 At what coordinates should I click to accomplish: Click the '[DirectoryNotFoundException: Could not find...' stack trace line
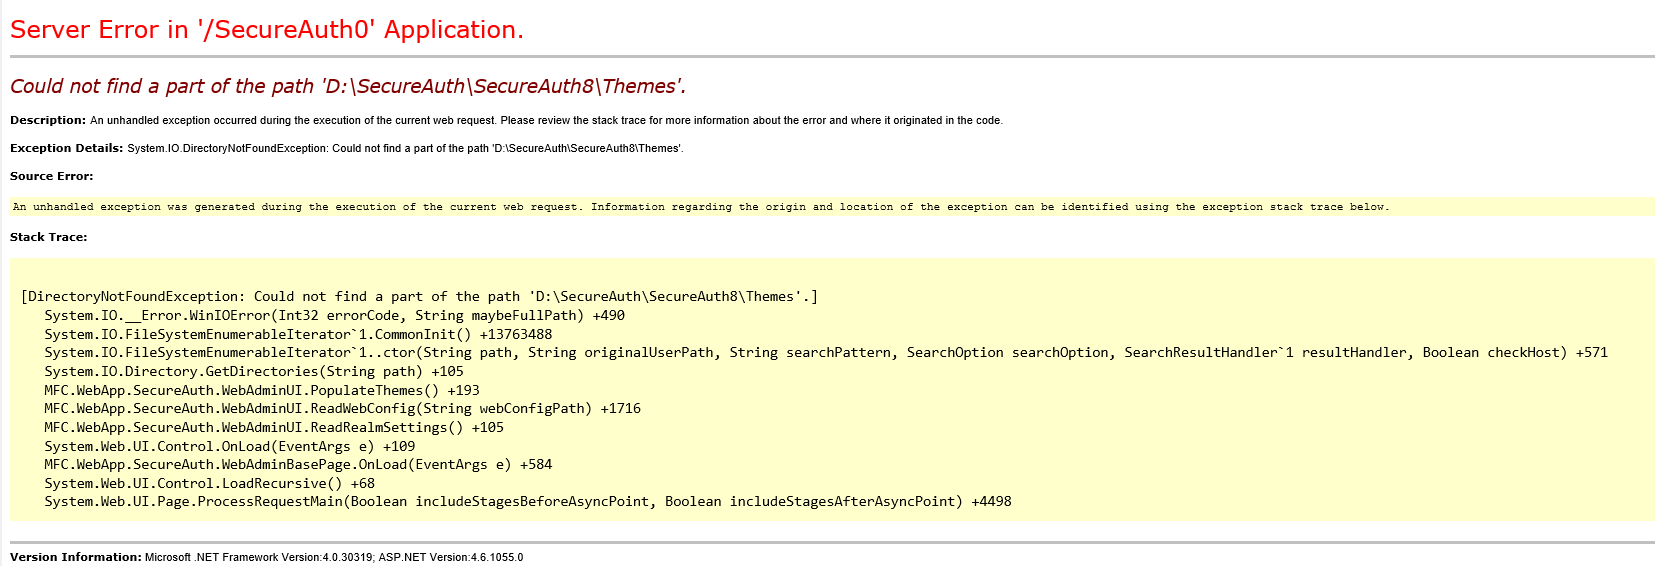point(419,297)
